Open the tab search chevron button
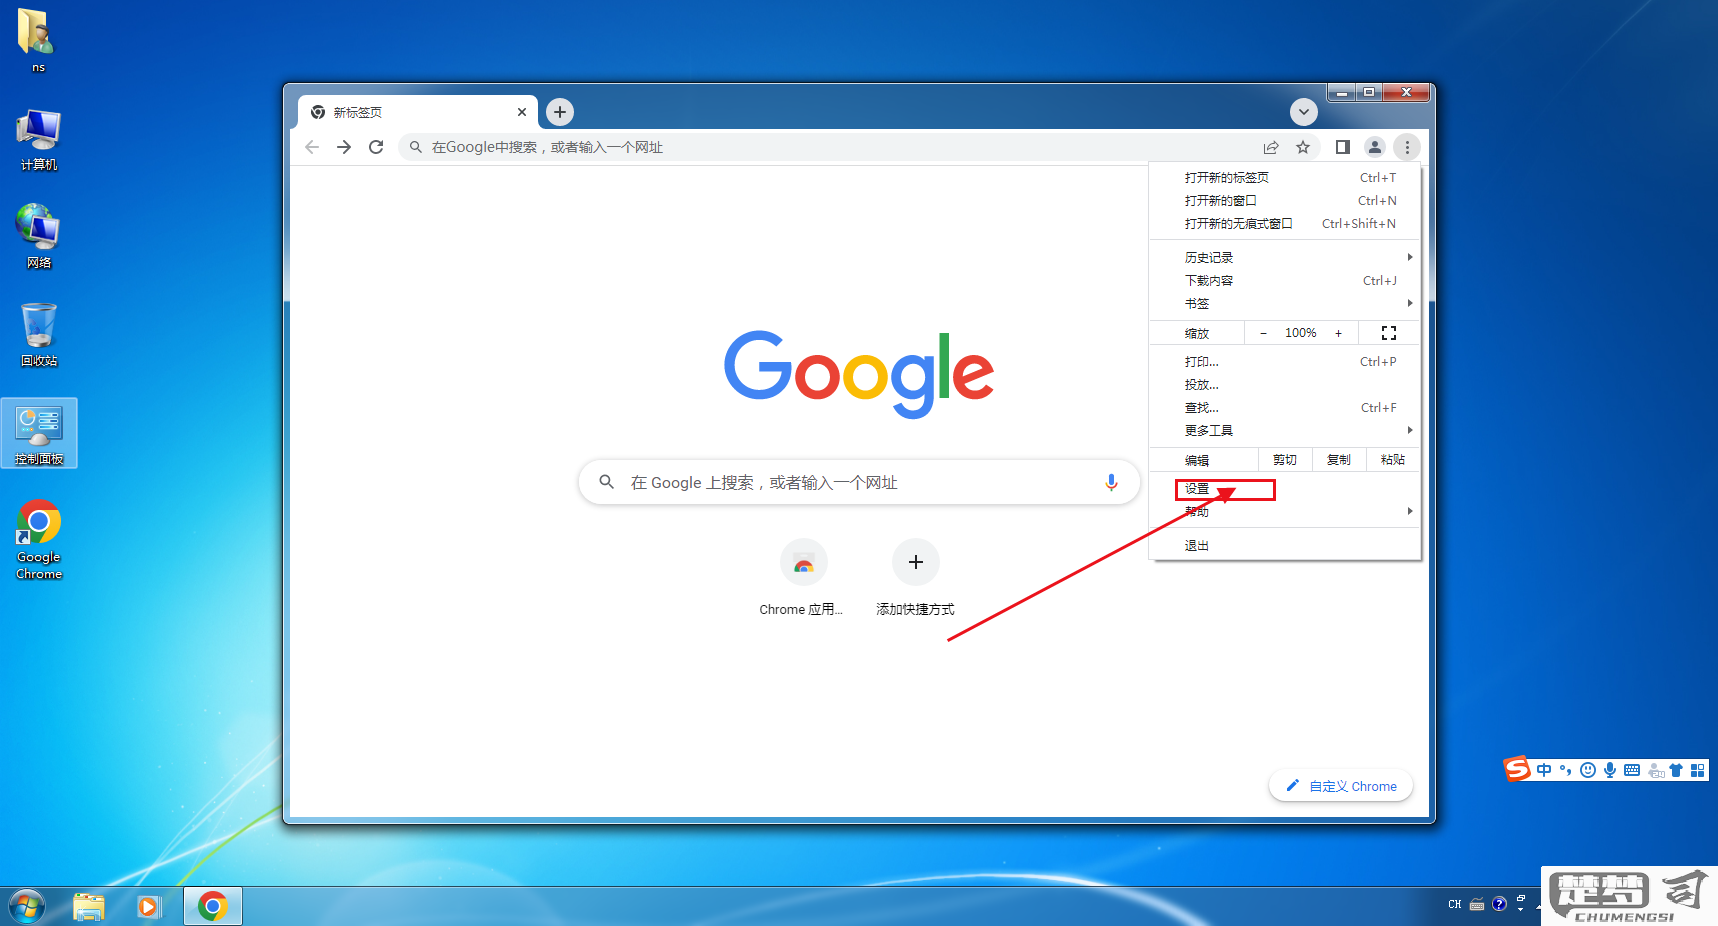 click(1304, 112)
